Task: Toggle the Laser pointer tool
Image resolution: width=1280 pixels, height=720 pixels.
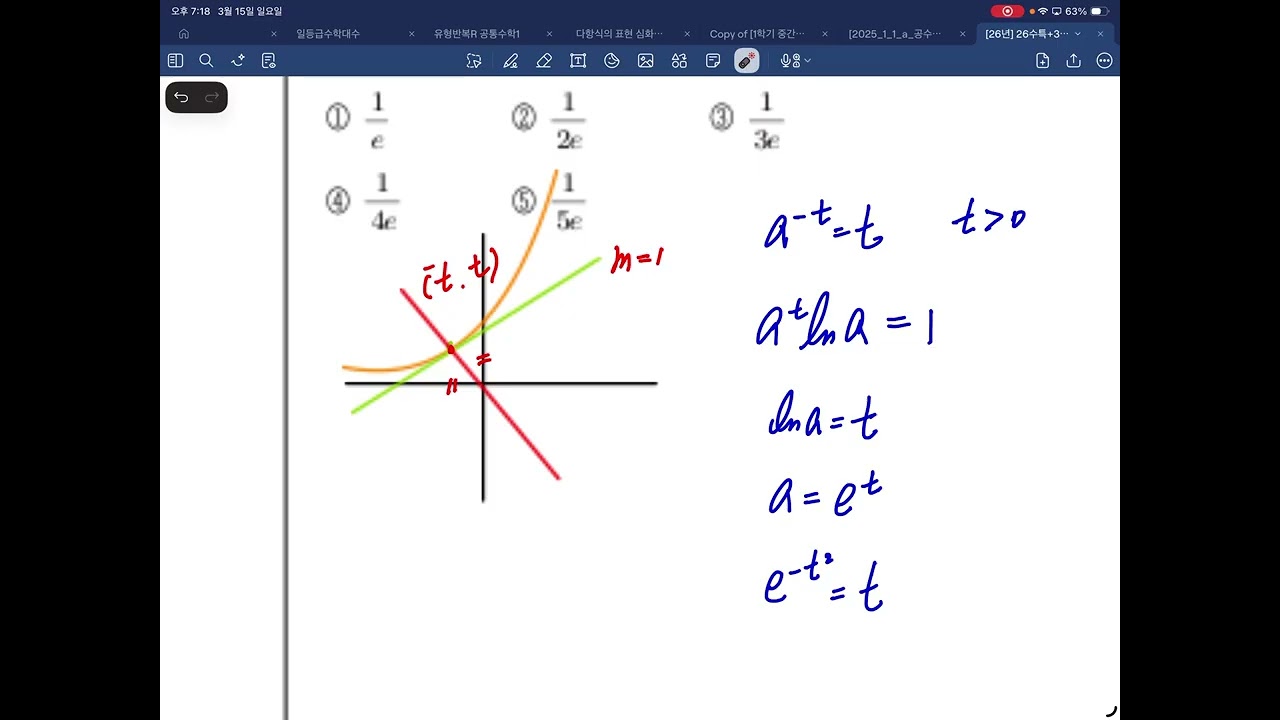Action: click(746, 61)
